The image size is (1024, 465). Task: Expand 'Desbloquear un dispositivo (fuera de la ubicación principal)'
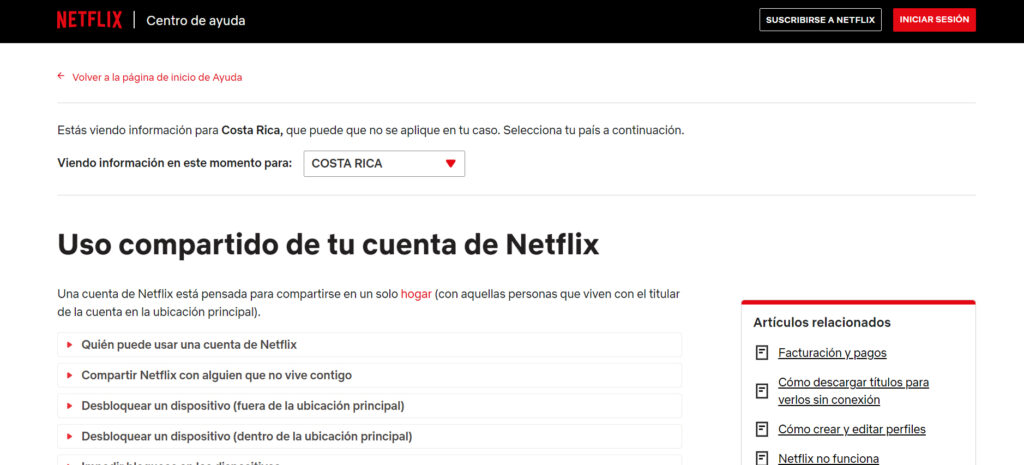(242, 406)
